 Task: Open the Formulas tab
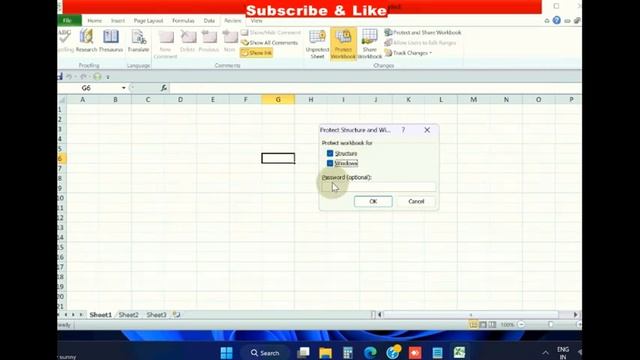coord(183,20)
